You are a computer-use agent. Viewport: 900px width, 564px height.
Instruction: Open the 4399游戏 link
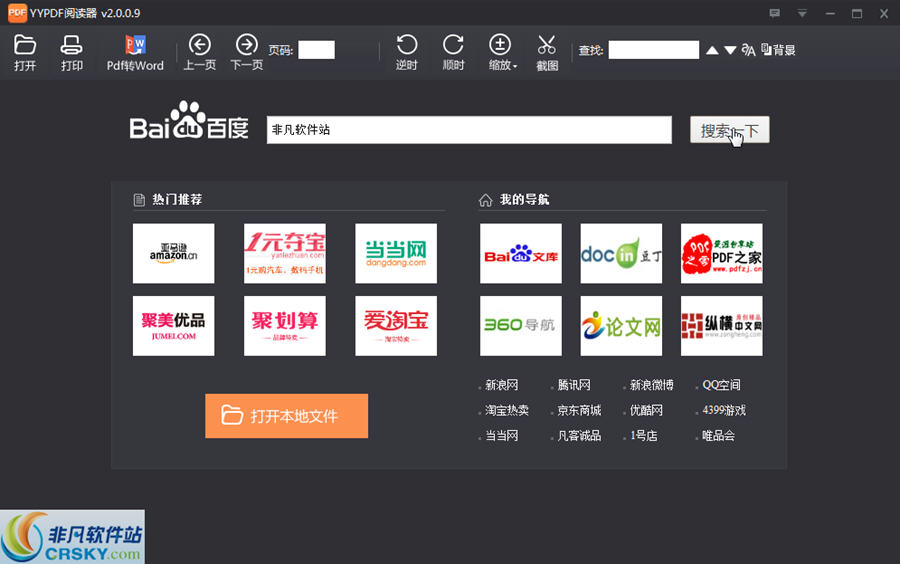[x=724, y=410]
